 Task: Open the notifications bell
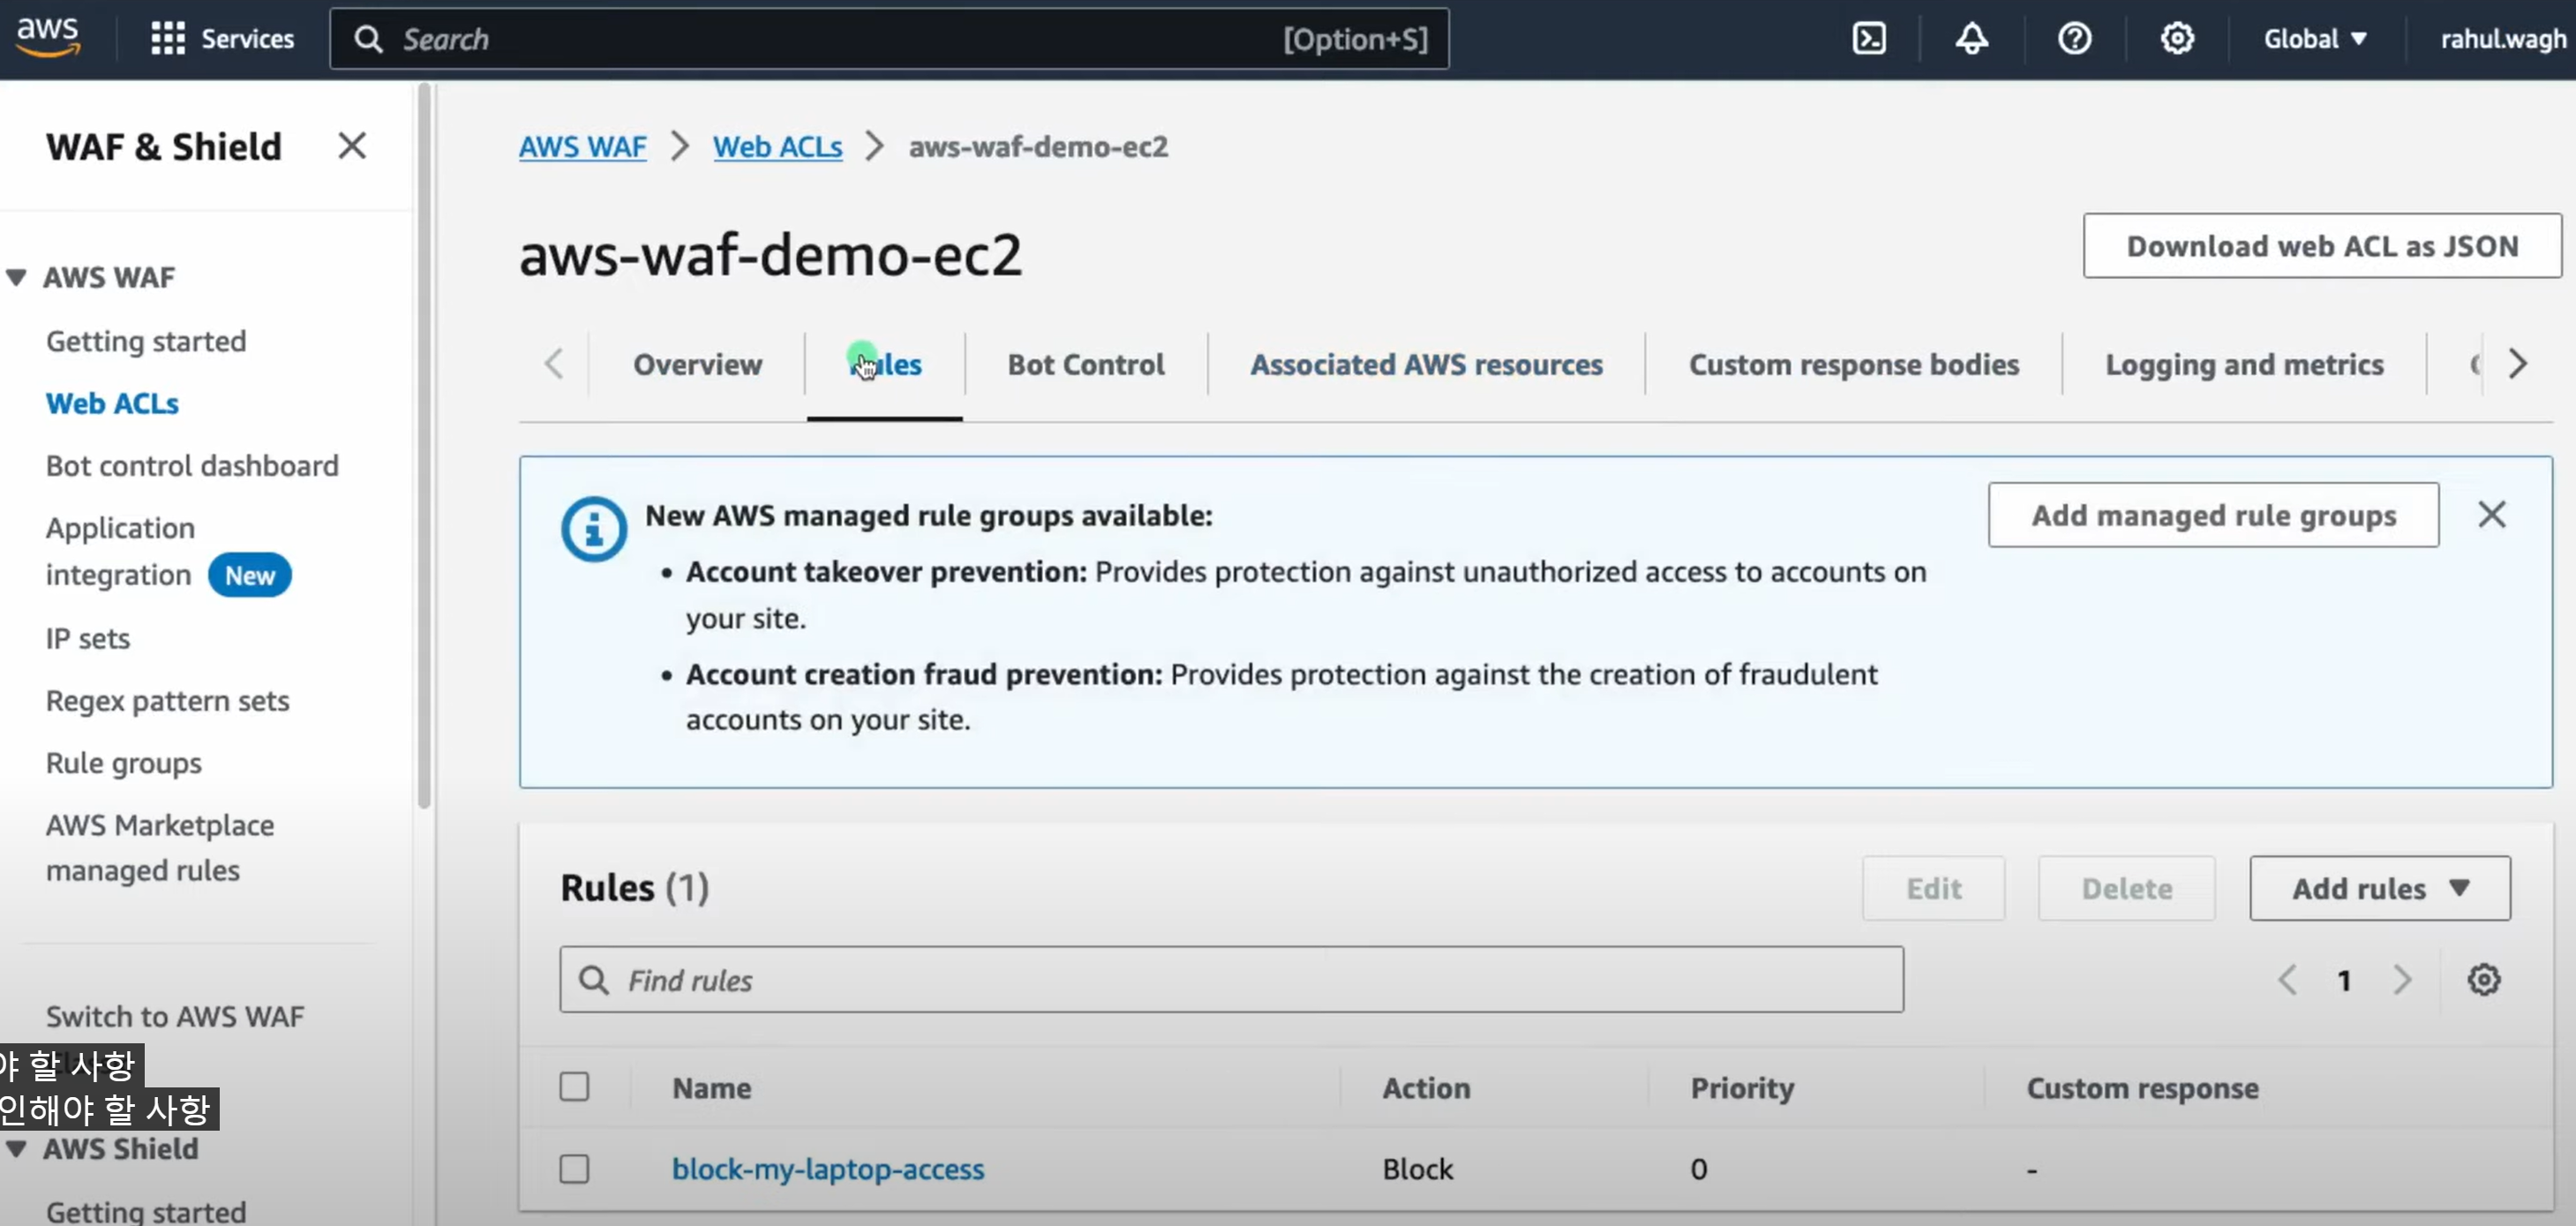(x=1971, y=39)
